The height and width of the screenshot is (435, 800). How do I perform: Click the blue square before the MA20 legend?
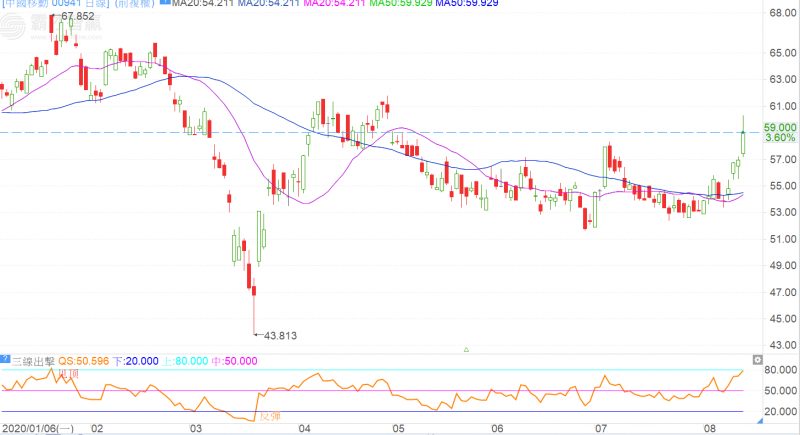(165, 4)
